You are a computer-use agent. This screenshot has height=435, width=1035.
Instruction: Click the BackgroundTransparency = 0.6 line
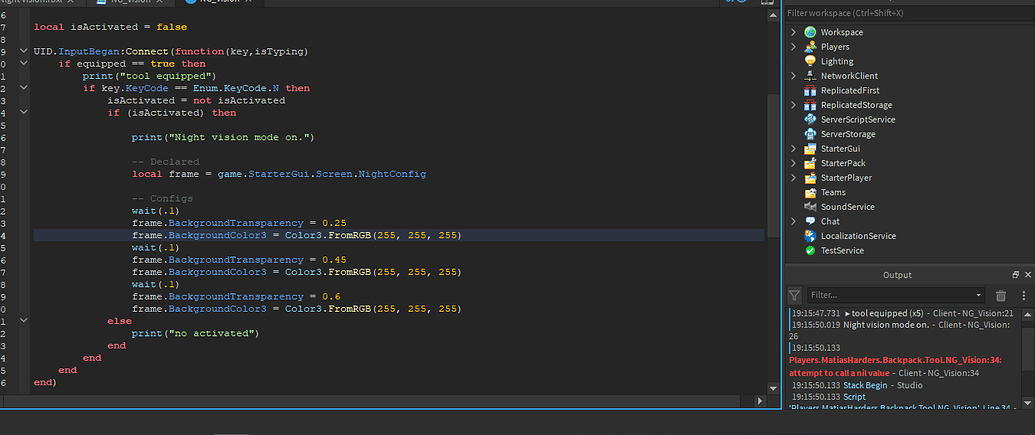(236, 297)
